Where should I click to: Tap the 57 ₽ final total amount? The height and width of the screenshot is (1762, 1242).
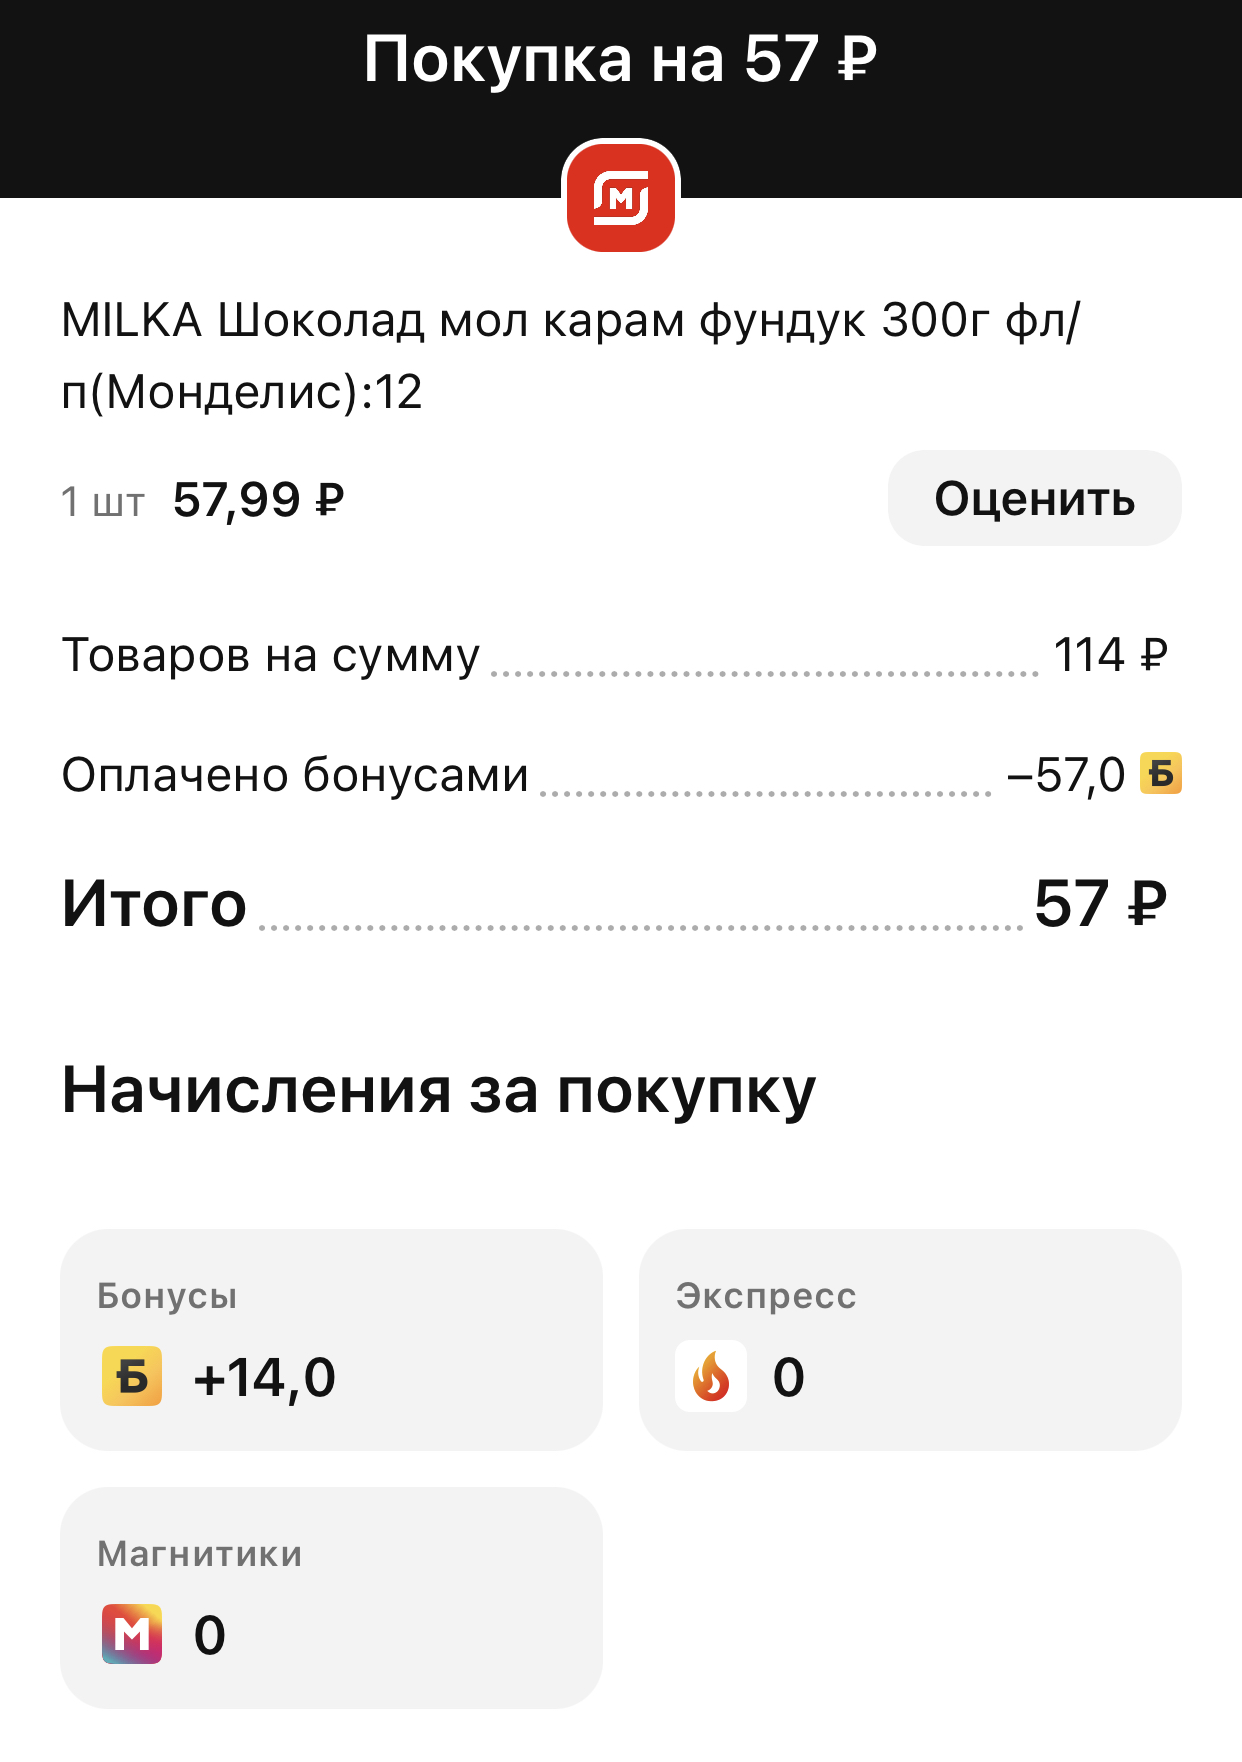click(1101, 904)
